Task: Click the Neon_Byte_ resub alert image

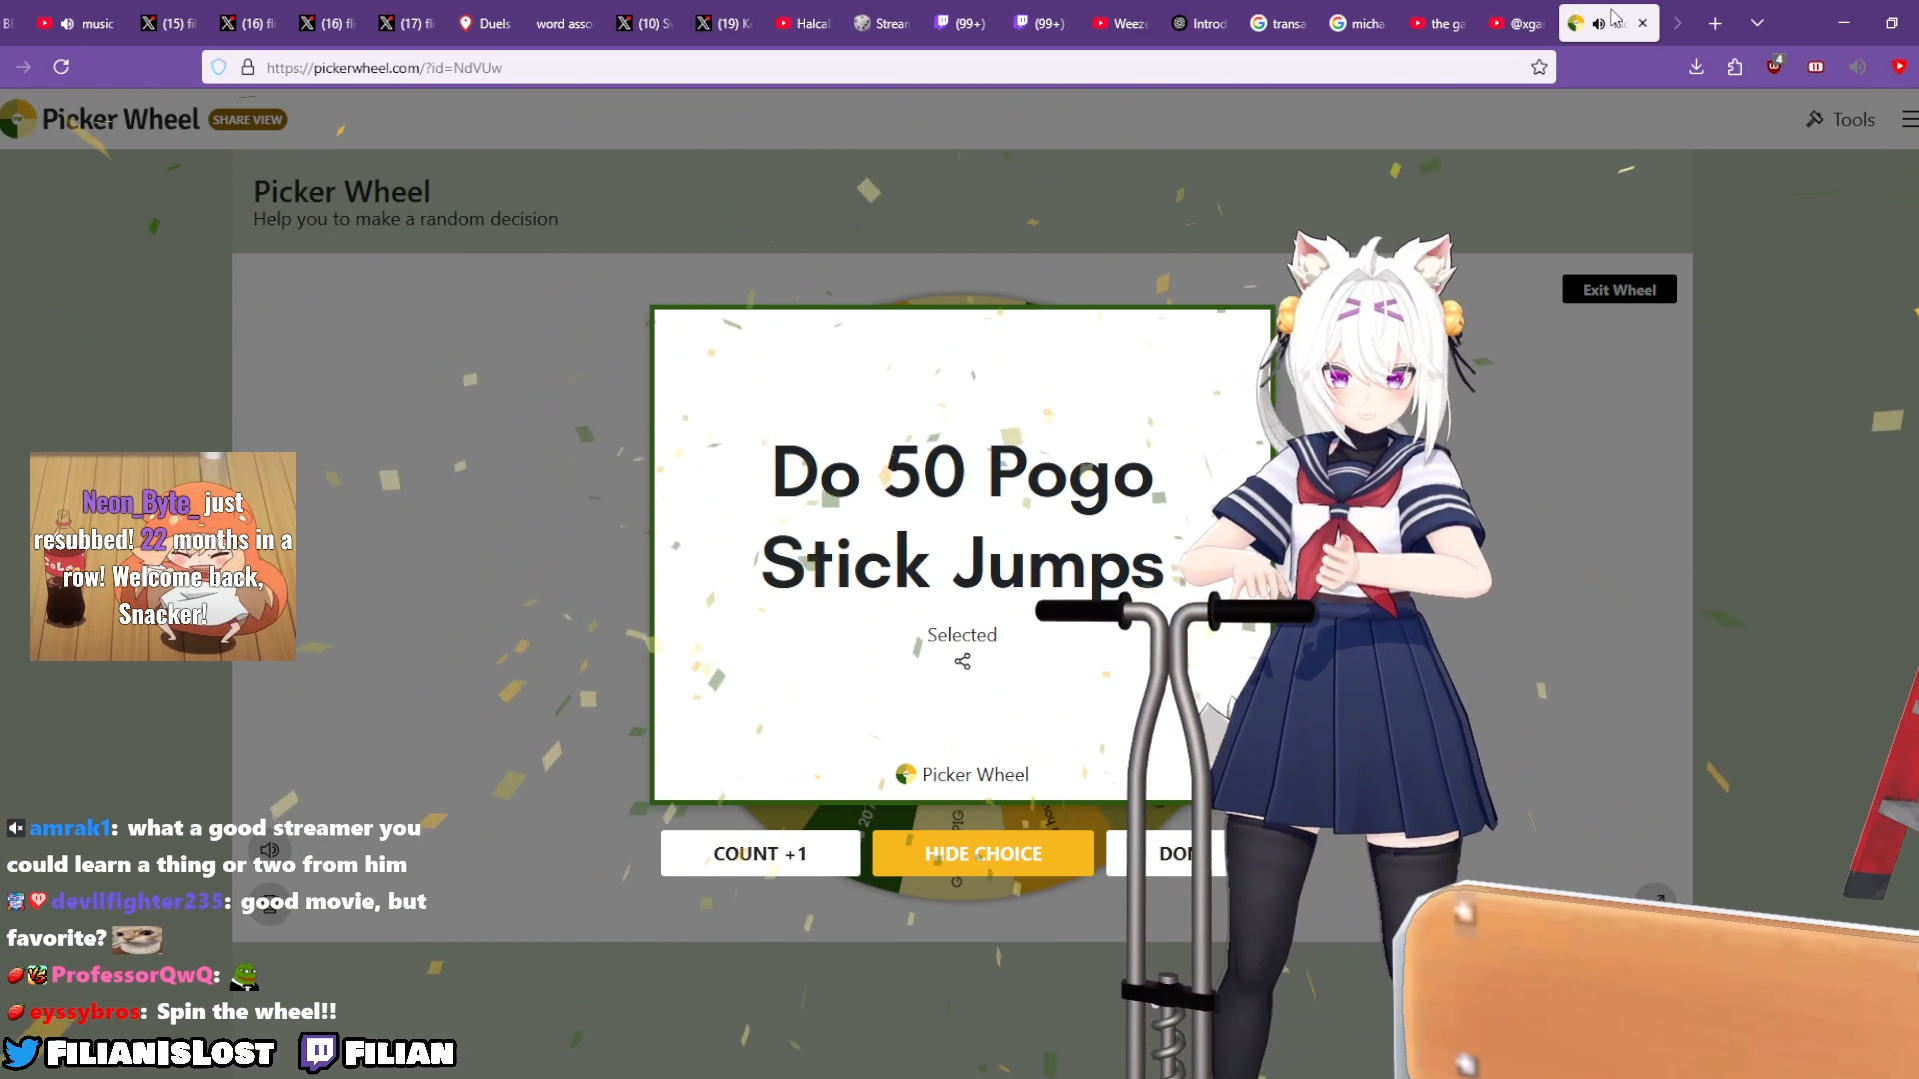Action: pos(163,556)
